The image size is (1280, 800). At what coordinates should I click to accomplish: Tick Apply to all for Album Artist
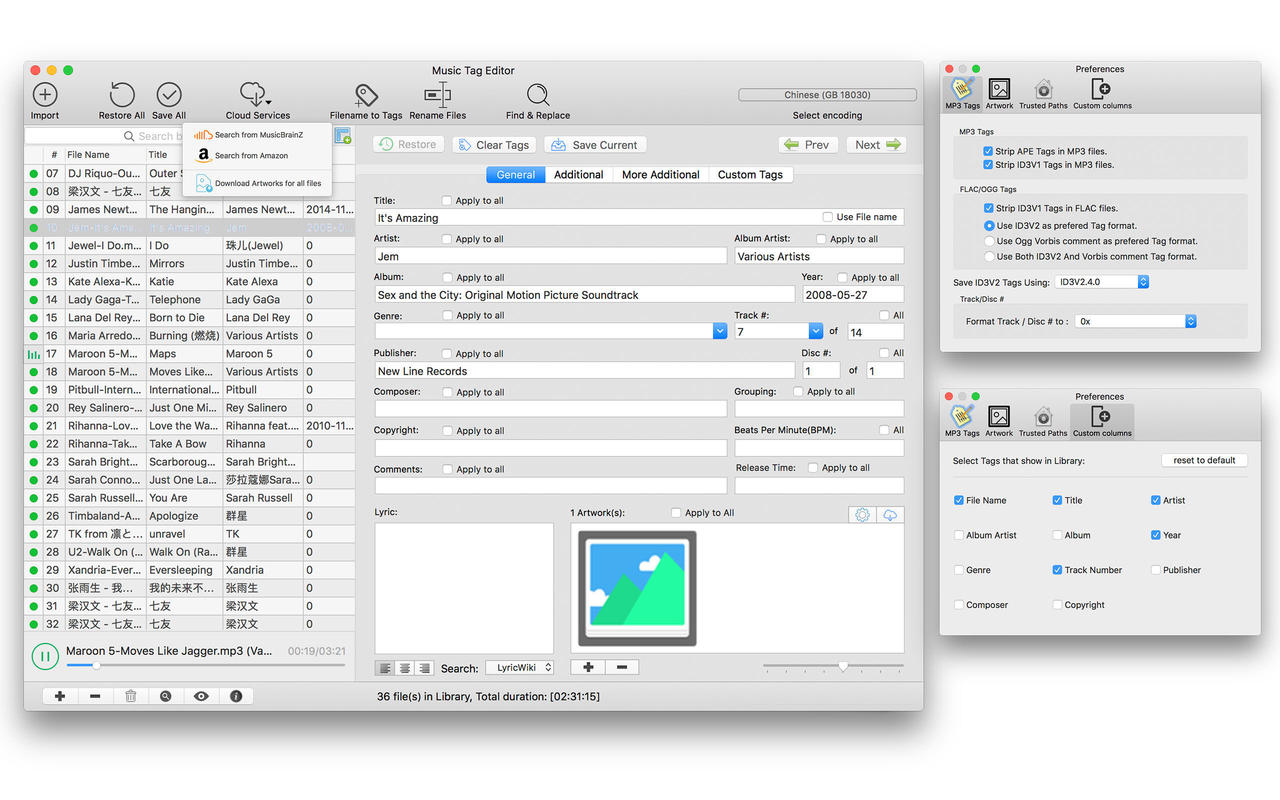click(821, 239)
